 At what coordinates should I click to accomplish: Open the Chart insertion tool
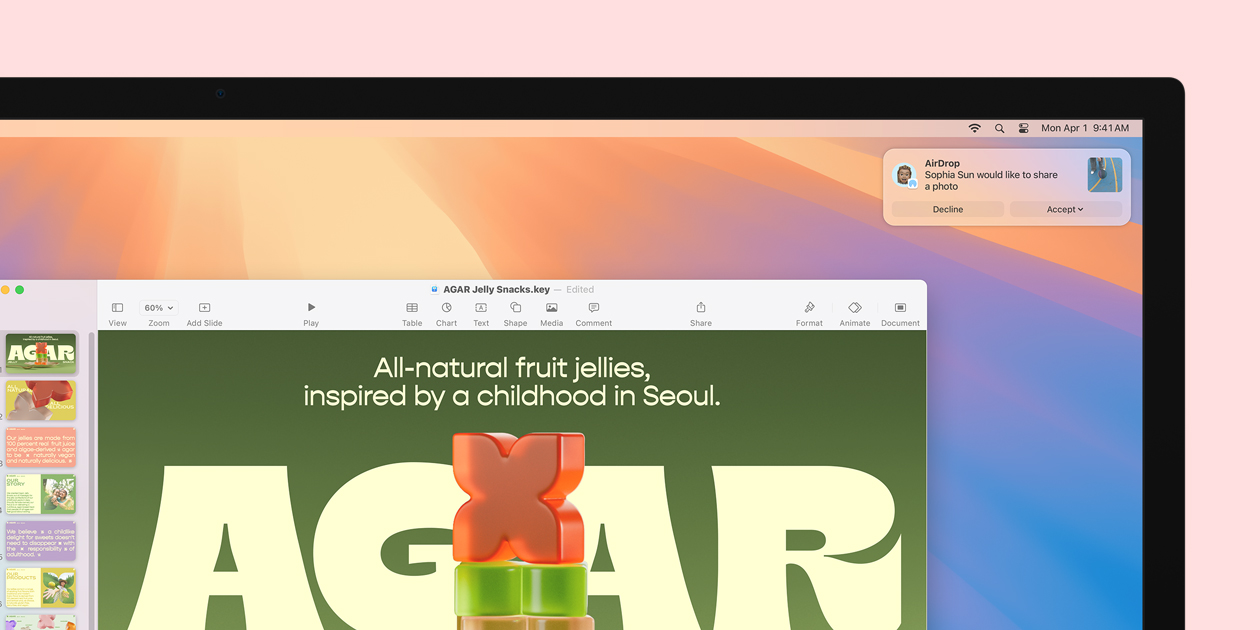446,312
